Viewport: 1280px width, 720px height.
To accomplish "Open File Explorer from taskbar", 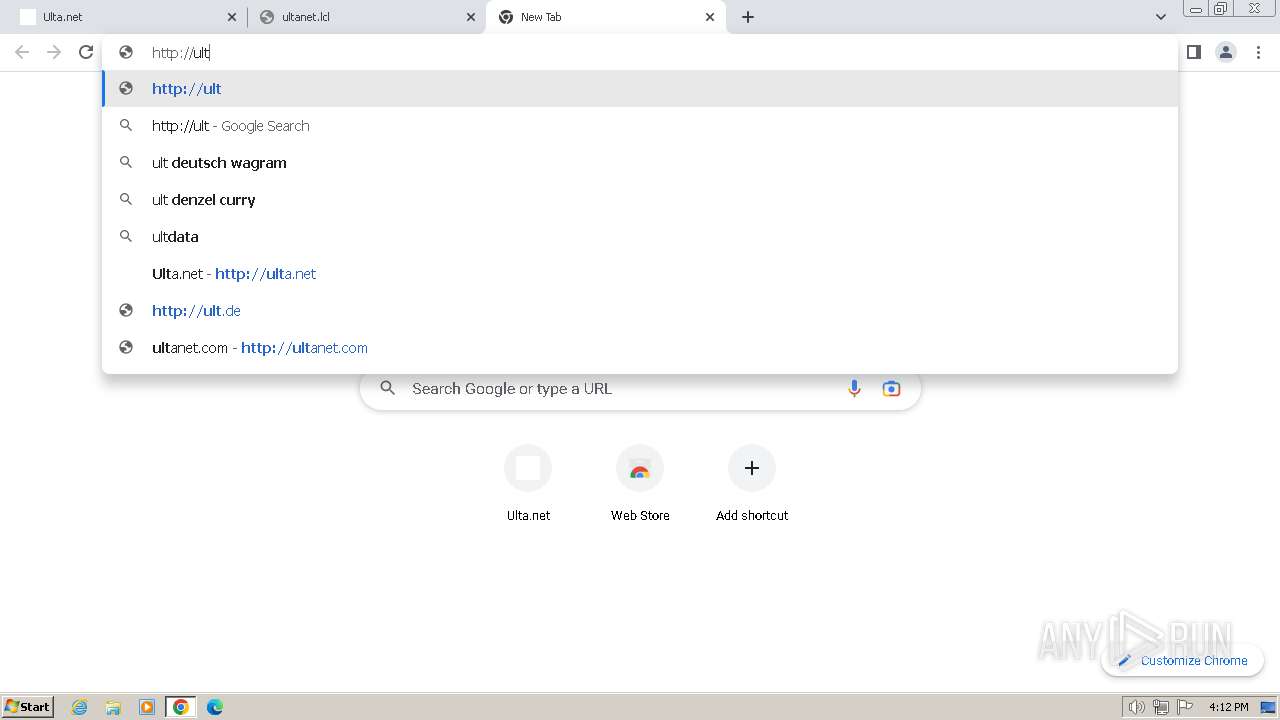I will point(113,707).
